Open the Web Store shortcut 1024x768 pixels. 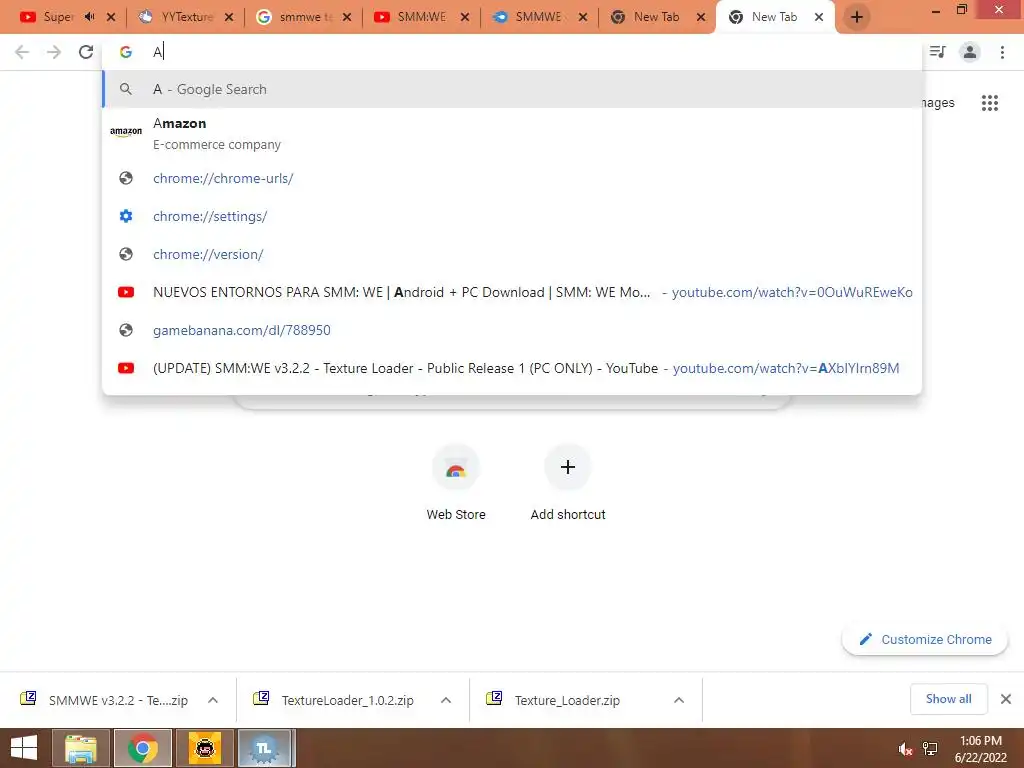tap(456, 482)
